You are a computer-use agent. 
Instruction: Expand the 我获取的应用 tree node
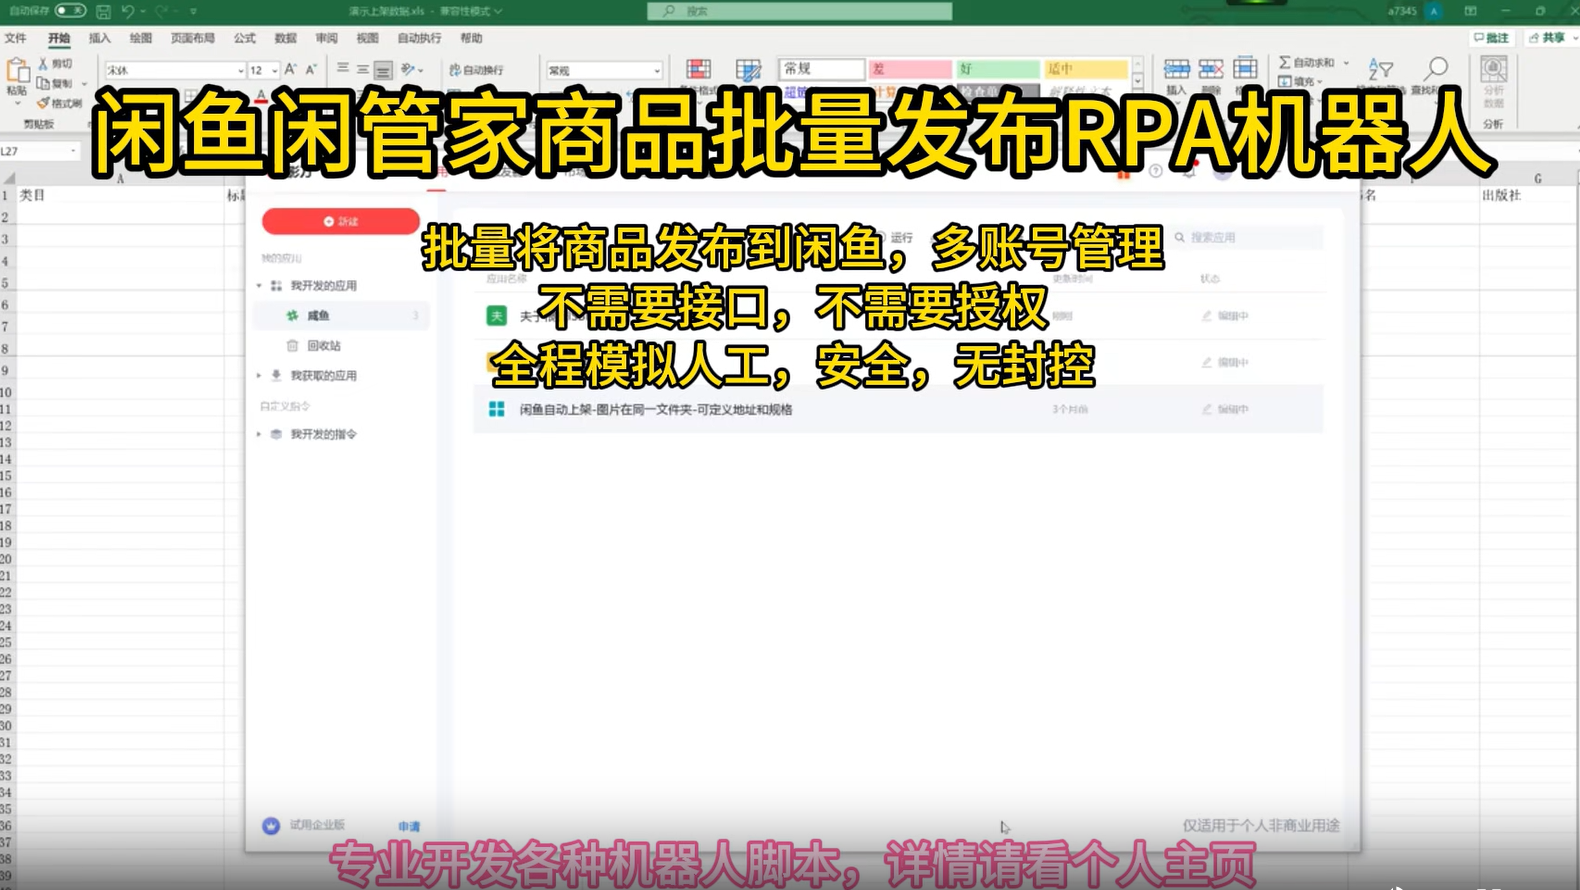click(x=259, y=376)
